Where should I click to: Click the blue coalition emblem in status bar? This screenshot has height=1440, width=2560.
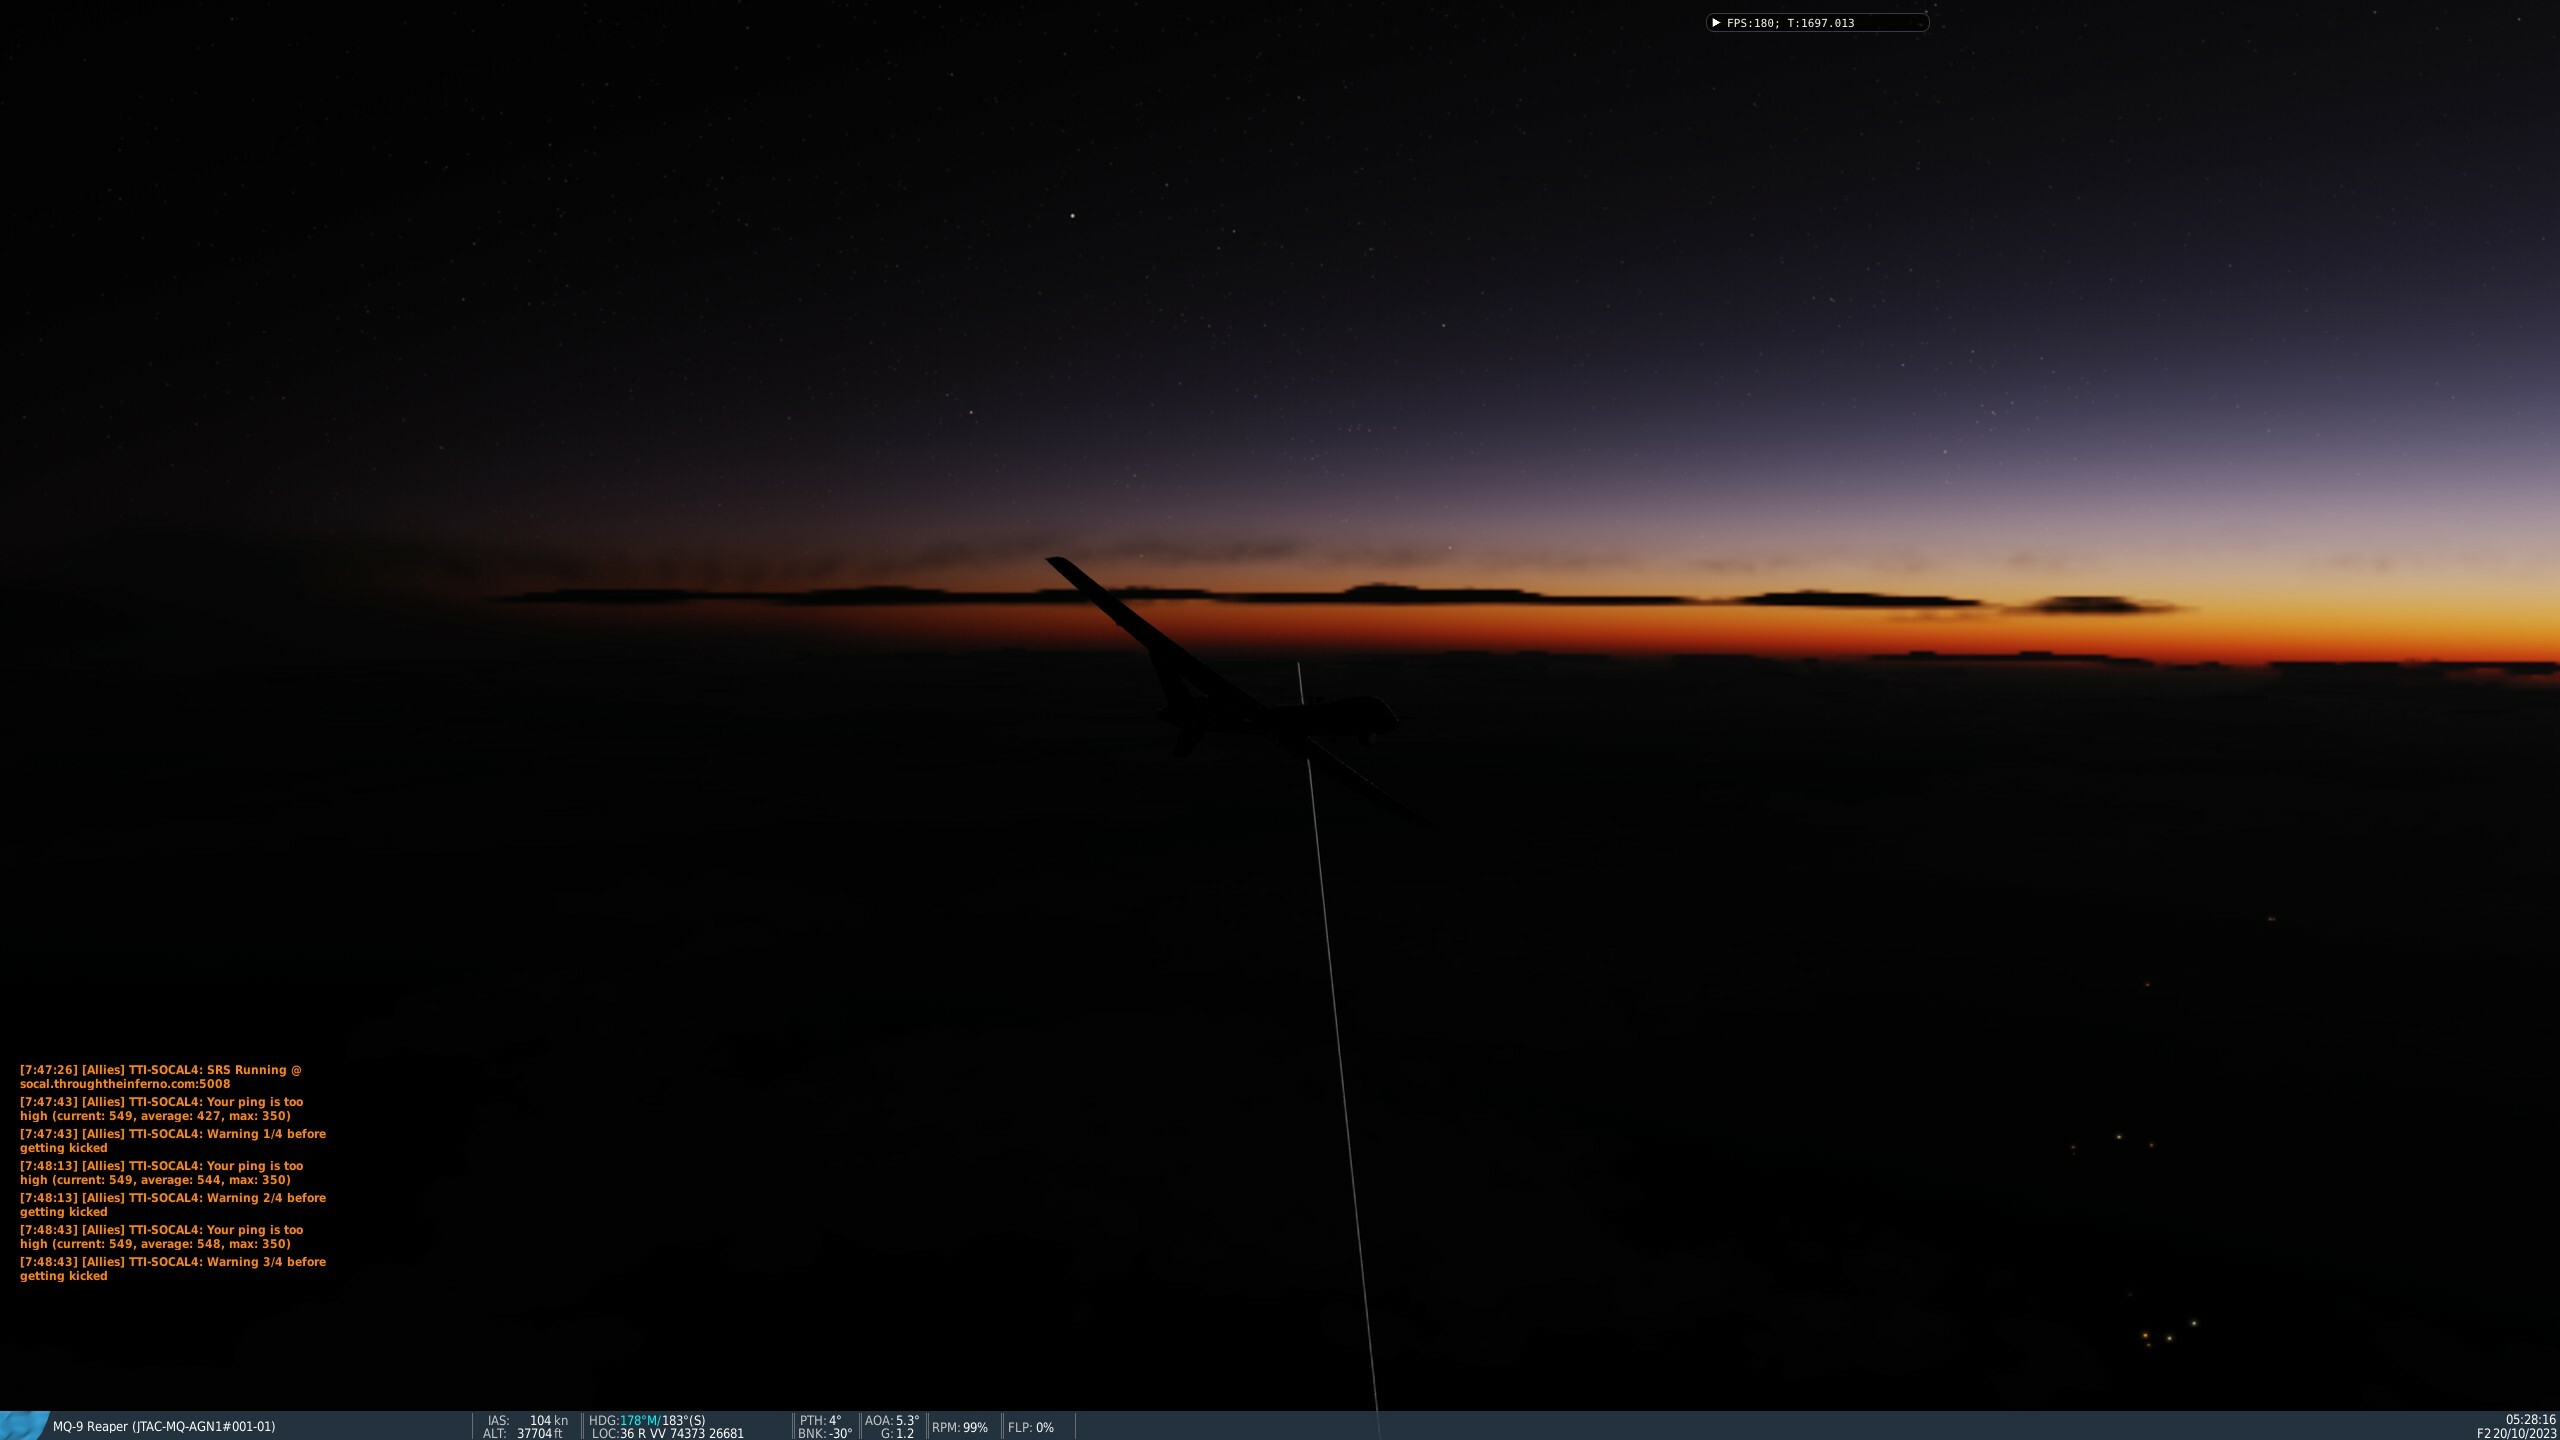23,1426
